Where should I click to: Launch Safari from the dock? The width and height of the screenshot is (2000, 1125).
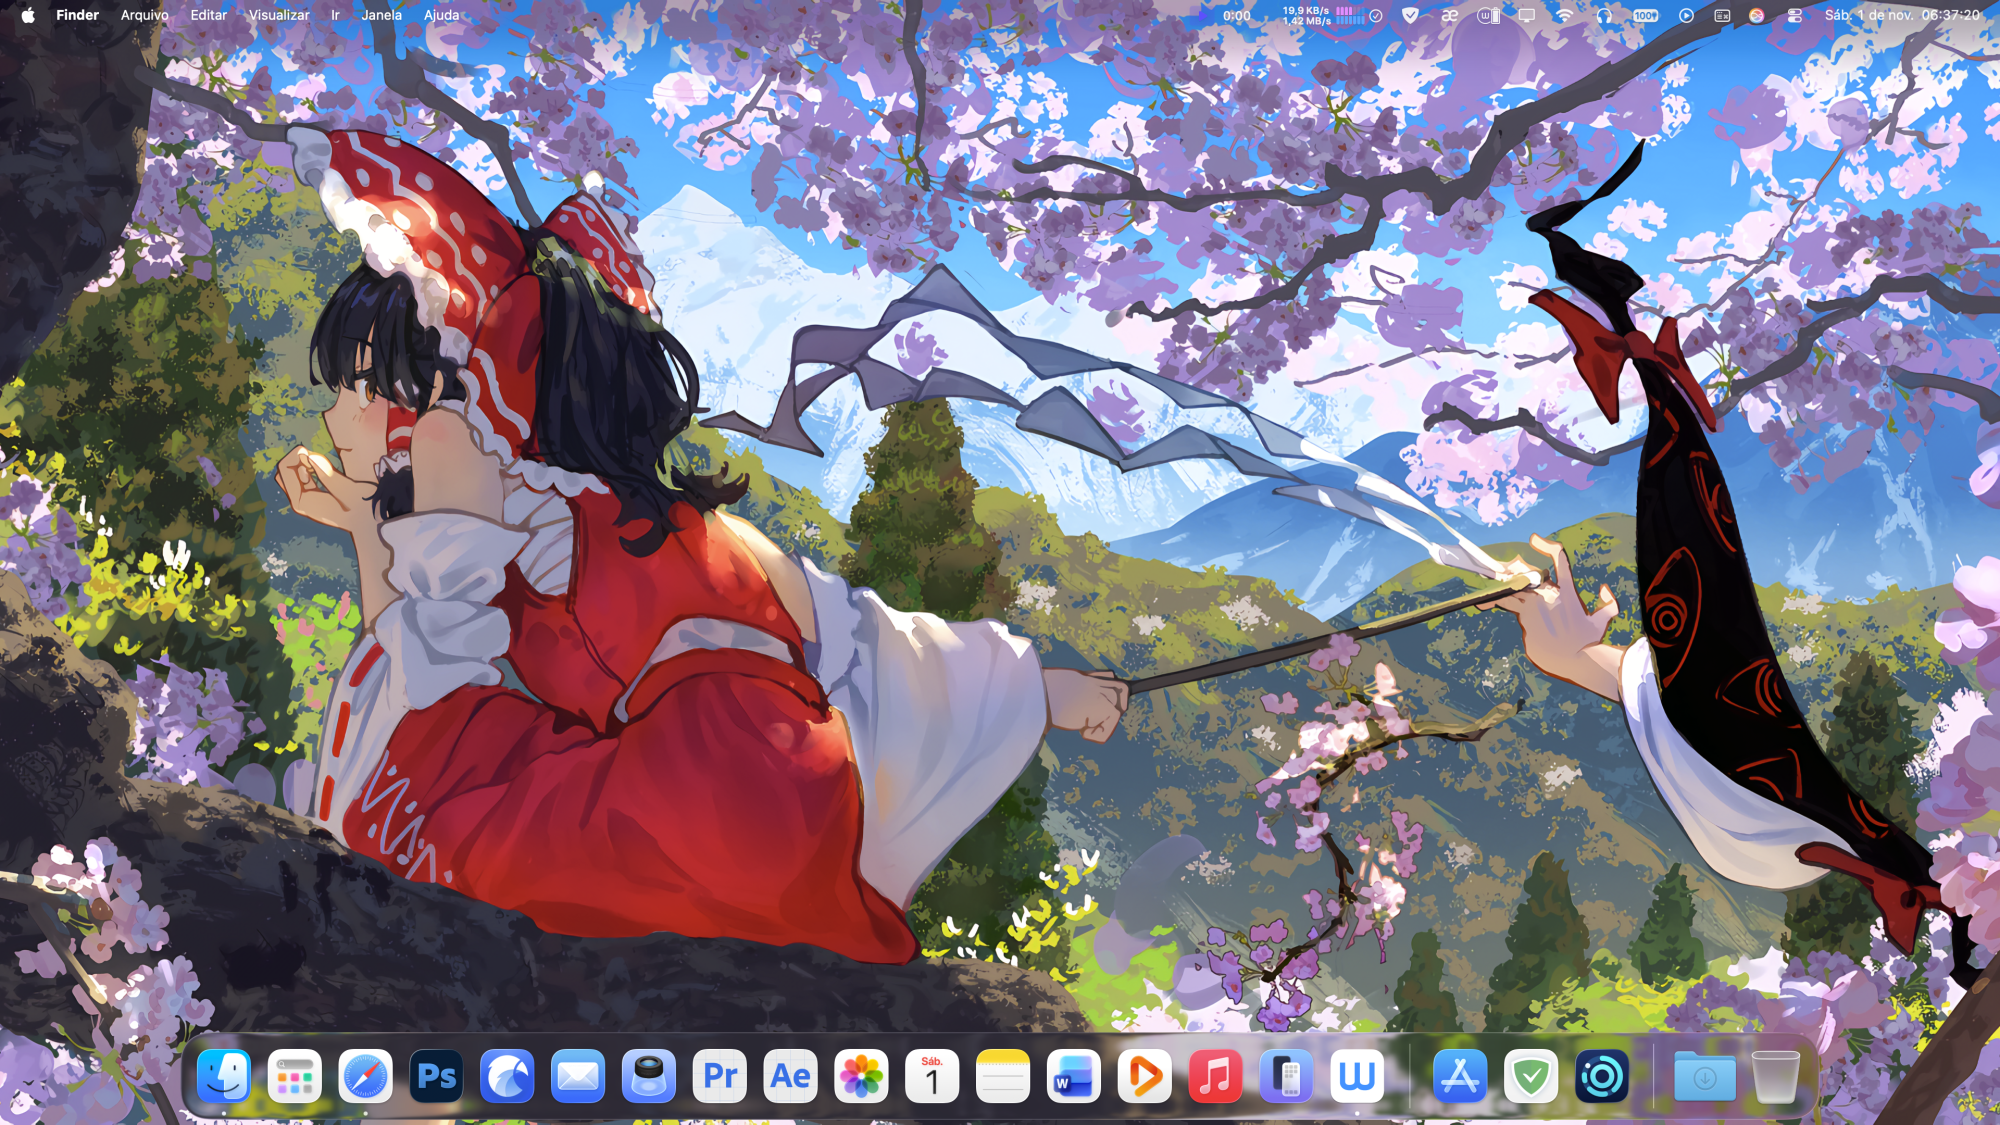click(x=365, y=1077)
